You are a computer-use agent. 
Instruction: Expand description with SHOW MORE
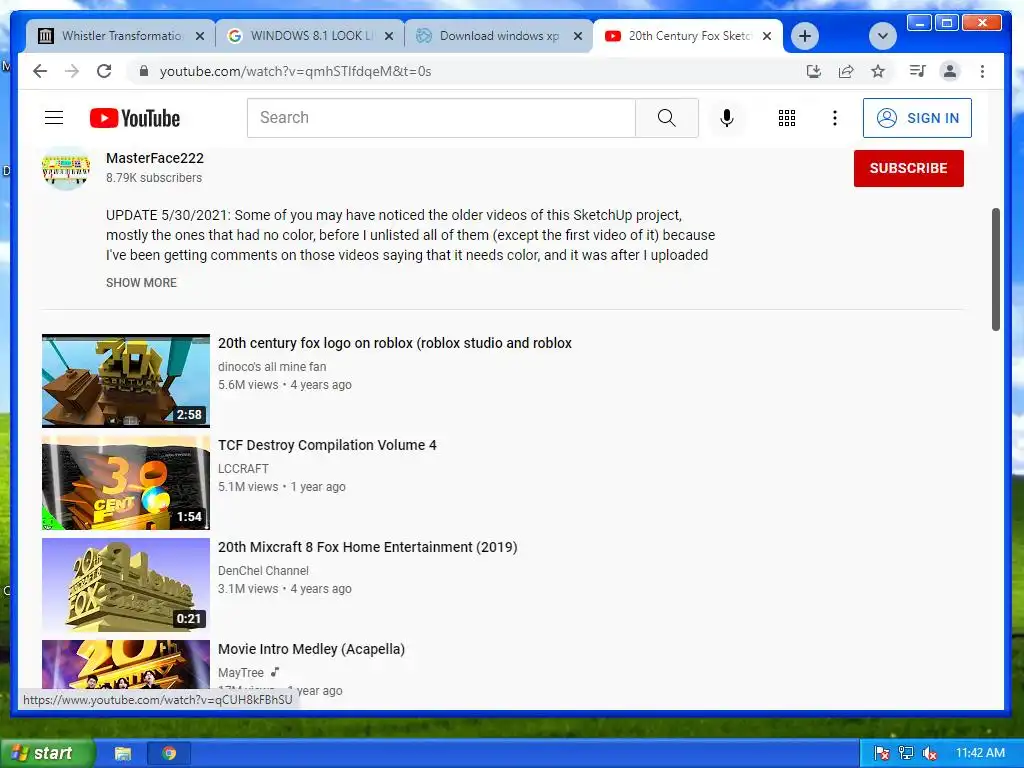click(x=141, y=283)
